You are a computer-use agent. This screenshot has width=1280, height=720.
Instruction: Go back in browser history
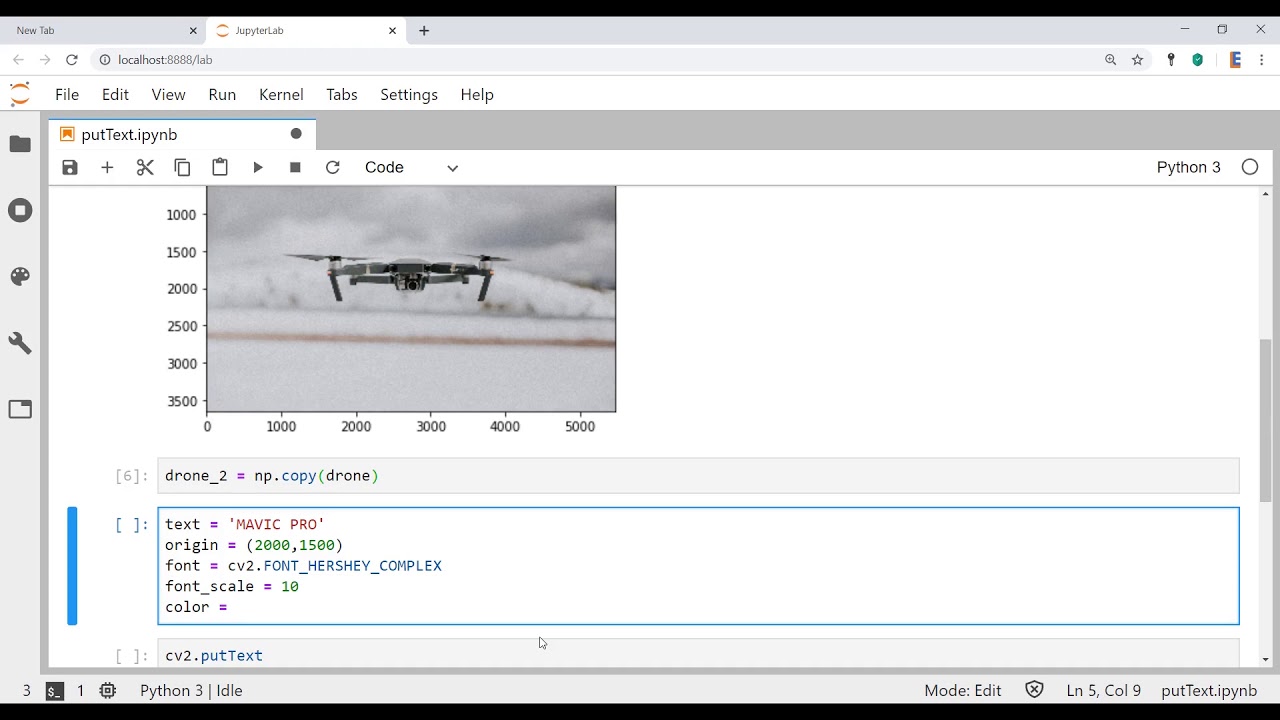pos(18,60)
